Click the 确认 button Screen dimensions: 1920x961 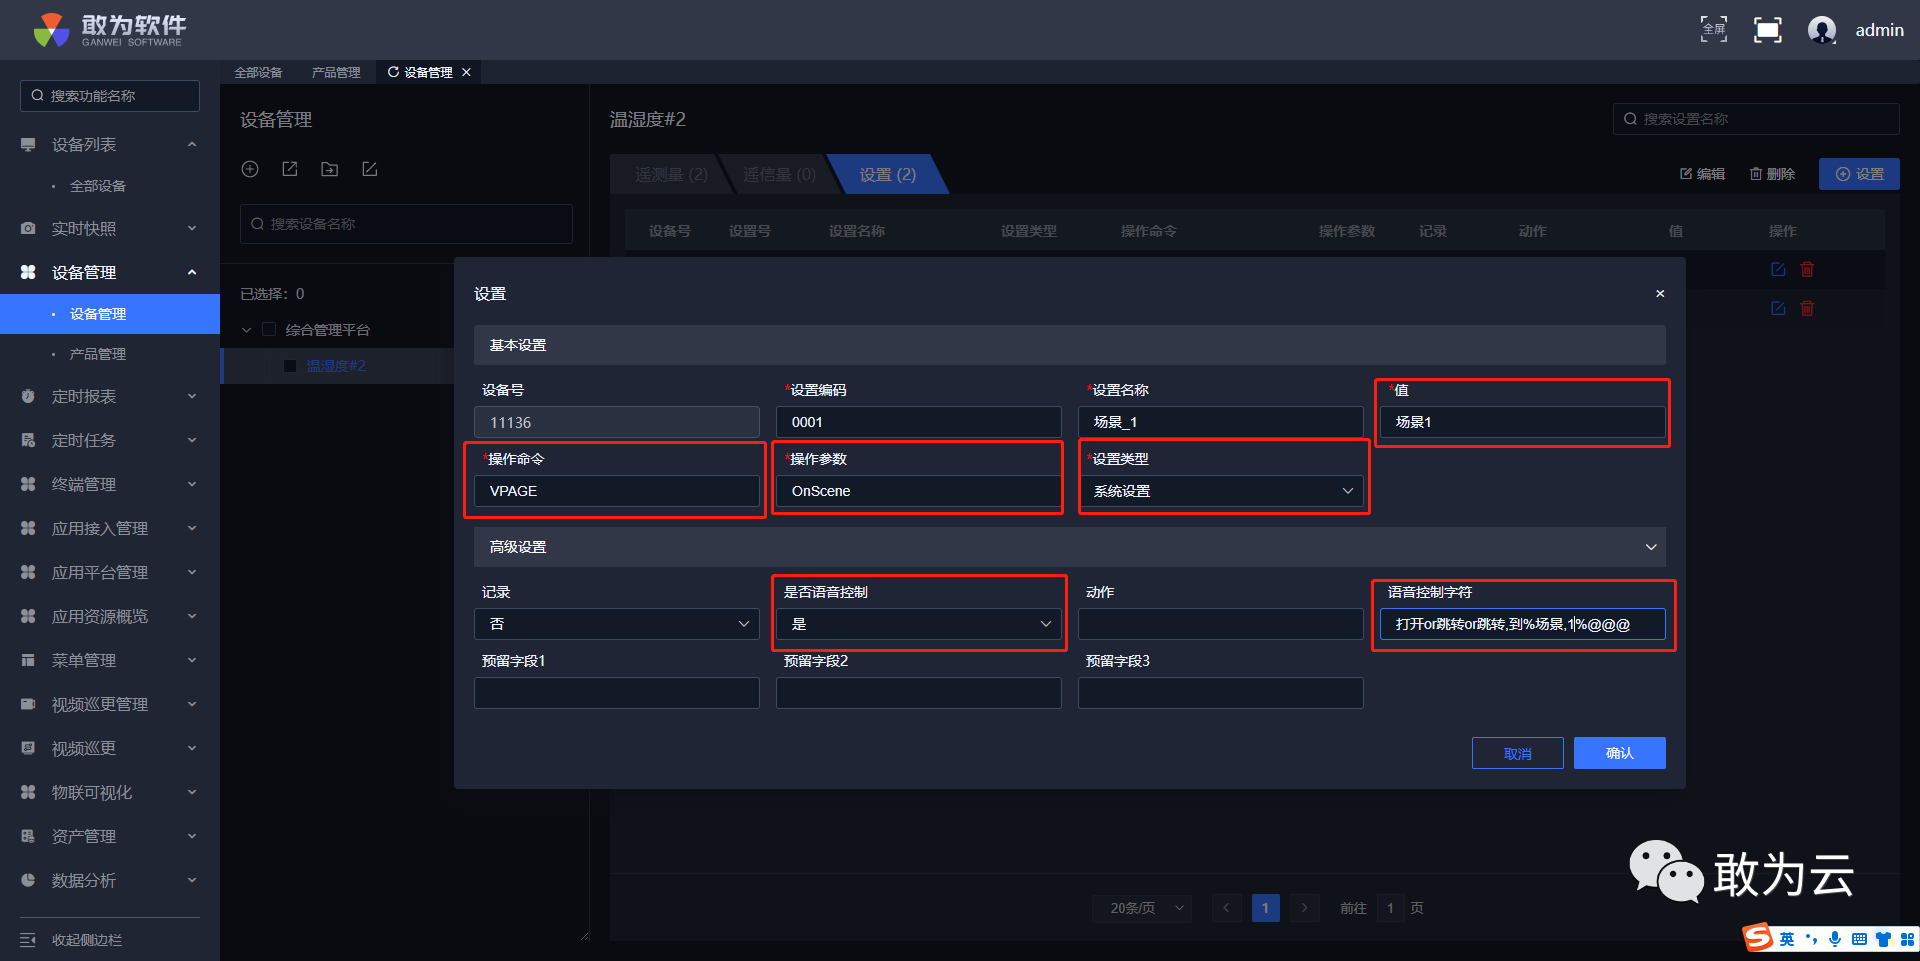[1620, 753]
